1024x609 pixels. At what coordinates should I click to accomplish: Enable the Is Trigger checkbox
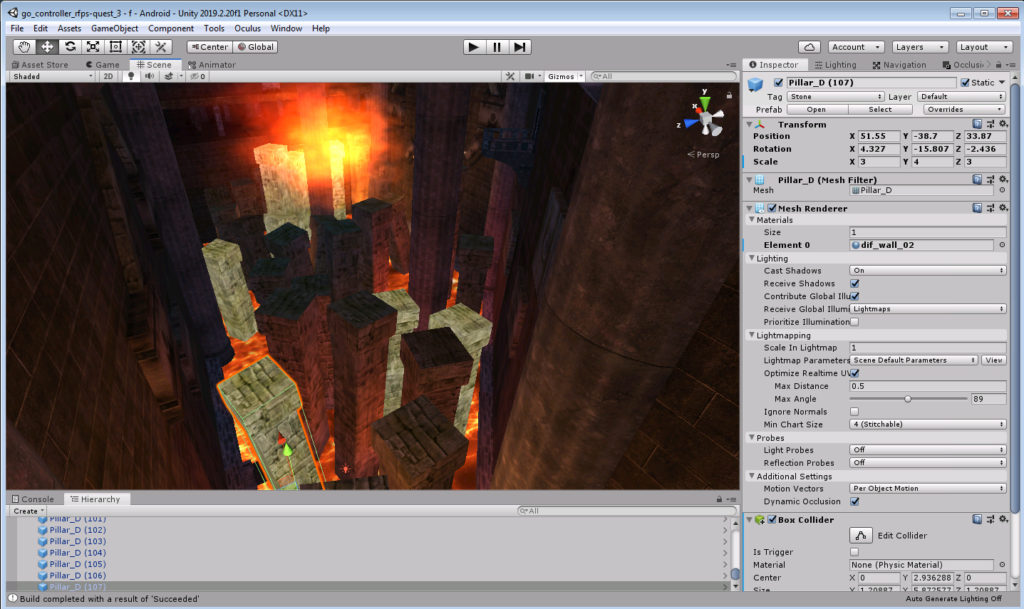854,552
